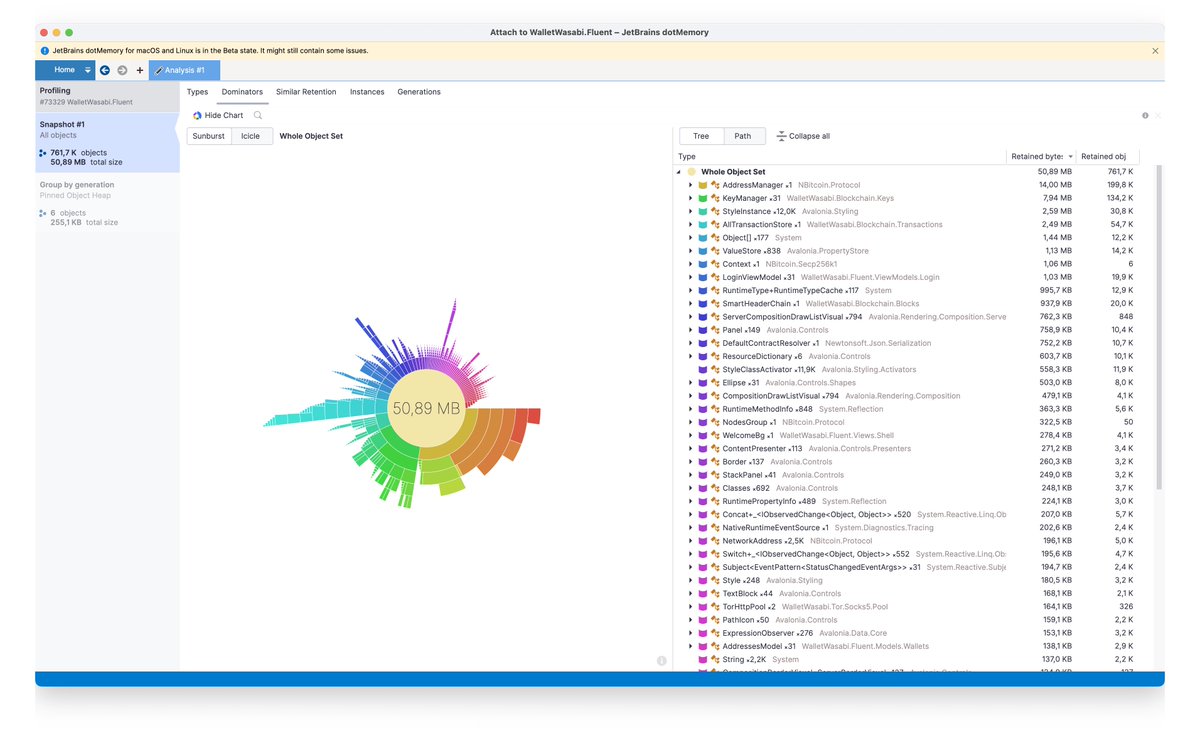Image resolution: width=1200 pixels, height=733 pixels.
Task: Click the class icon of TorHttpPool row
Action: [716, 607]
